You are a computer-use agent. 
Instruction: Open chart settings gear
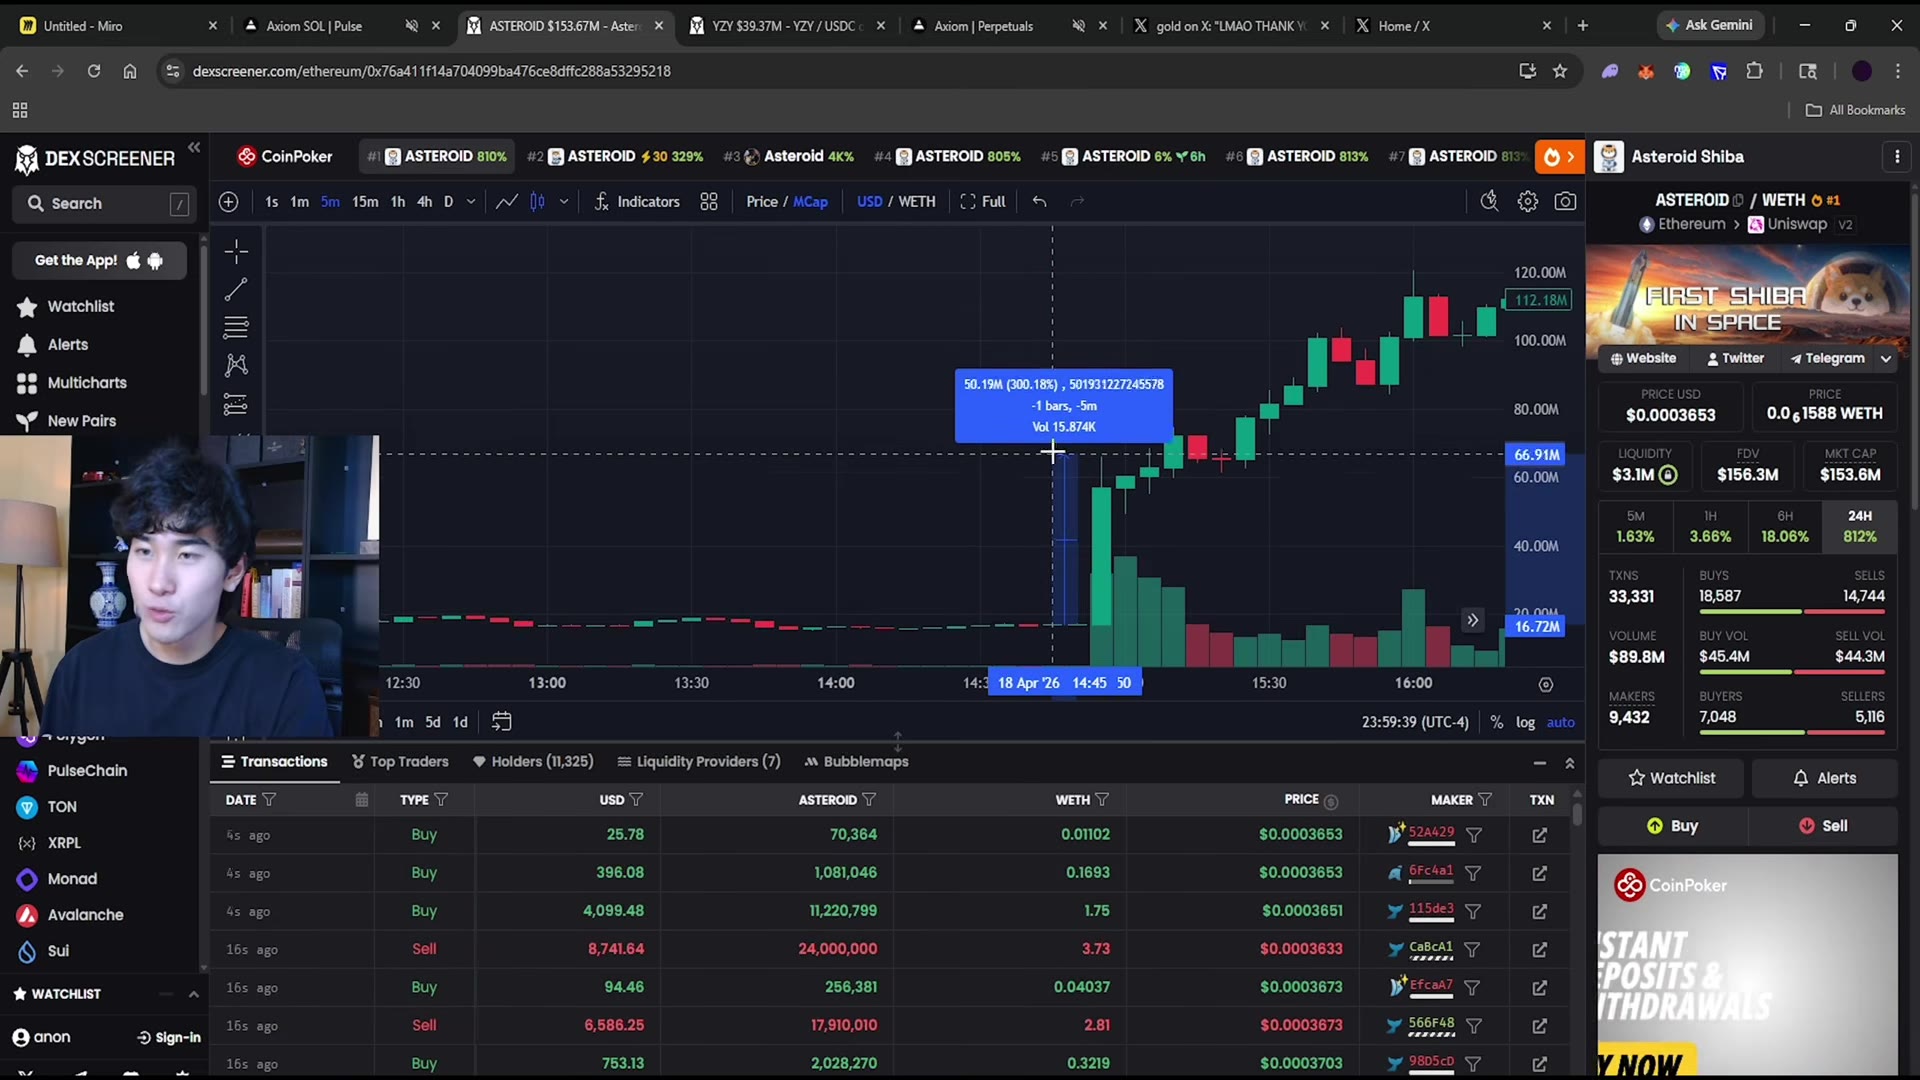pyautogui.click(x=1527, y=202)
